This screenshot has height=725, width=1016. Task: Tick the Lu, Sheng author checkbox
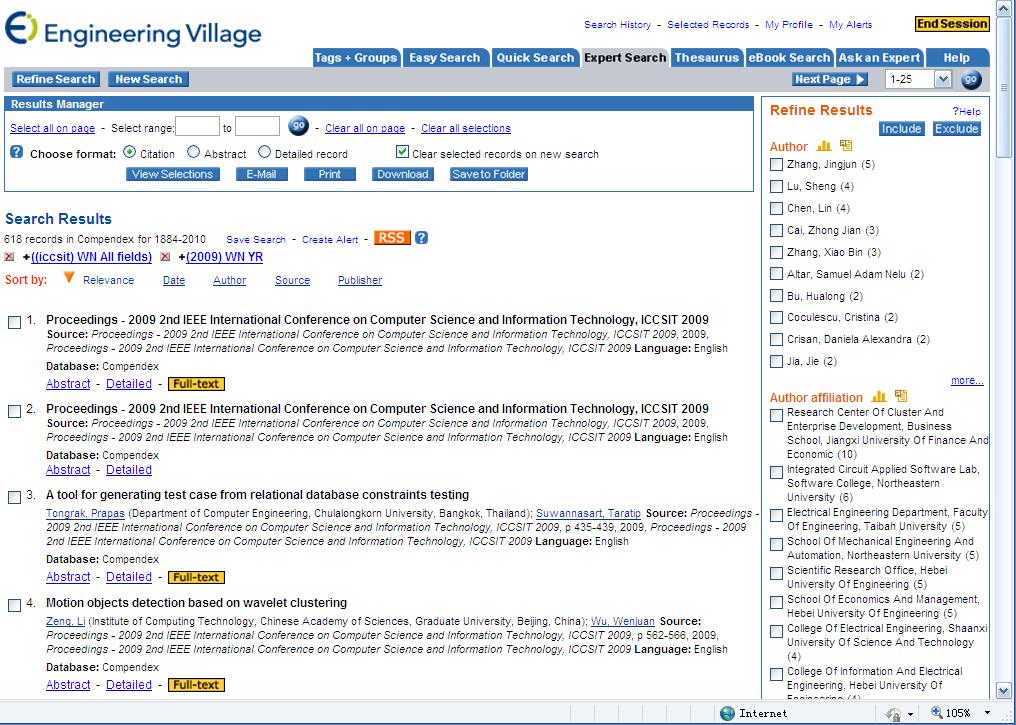[x=776, y=187]
